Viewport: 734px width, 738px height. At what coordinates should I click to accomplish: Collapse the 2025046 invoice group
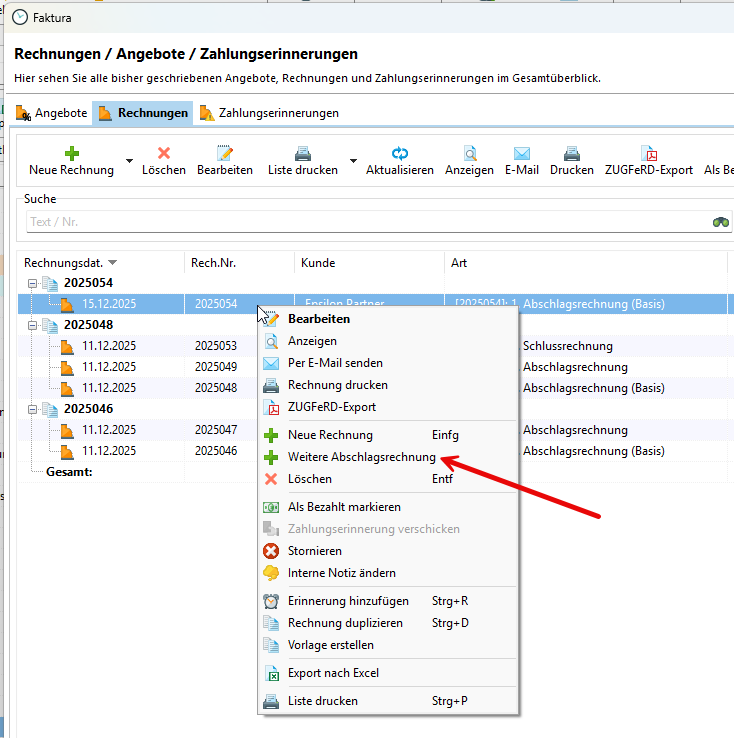[32, 409]
